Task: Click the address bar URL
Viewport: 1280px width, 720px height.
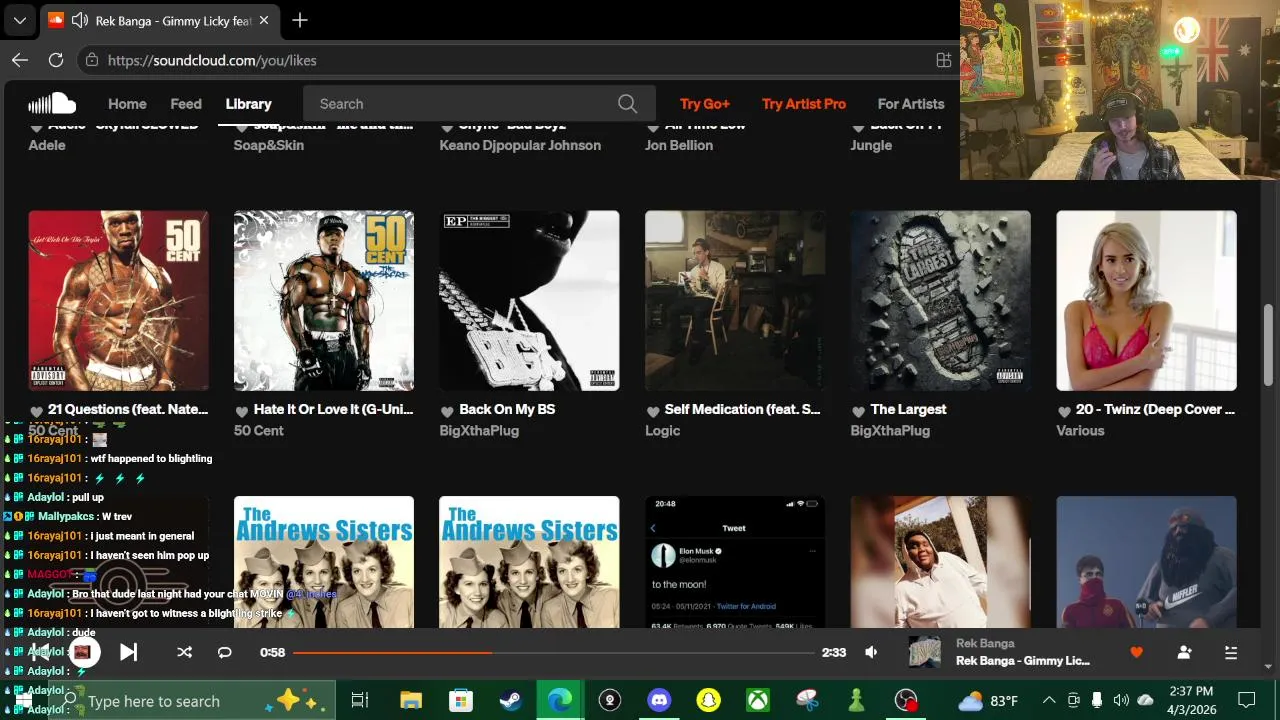Action: tap(212, 60)
